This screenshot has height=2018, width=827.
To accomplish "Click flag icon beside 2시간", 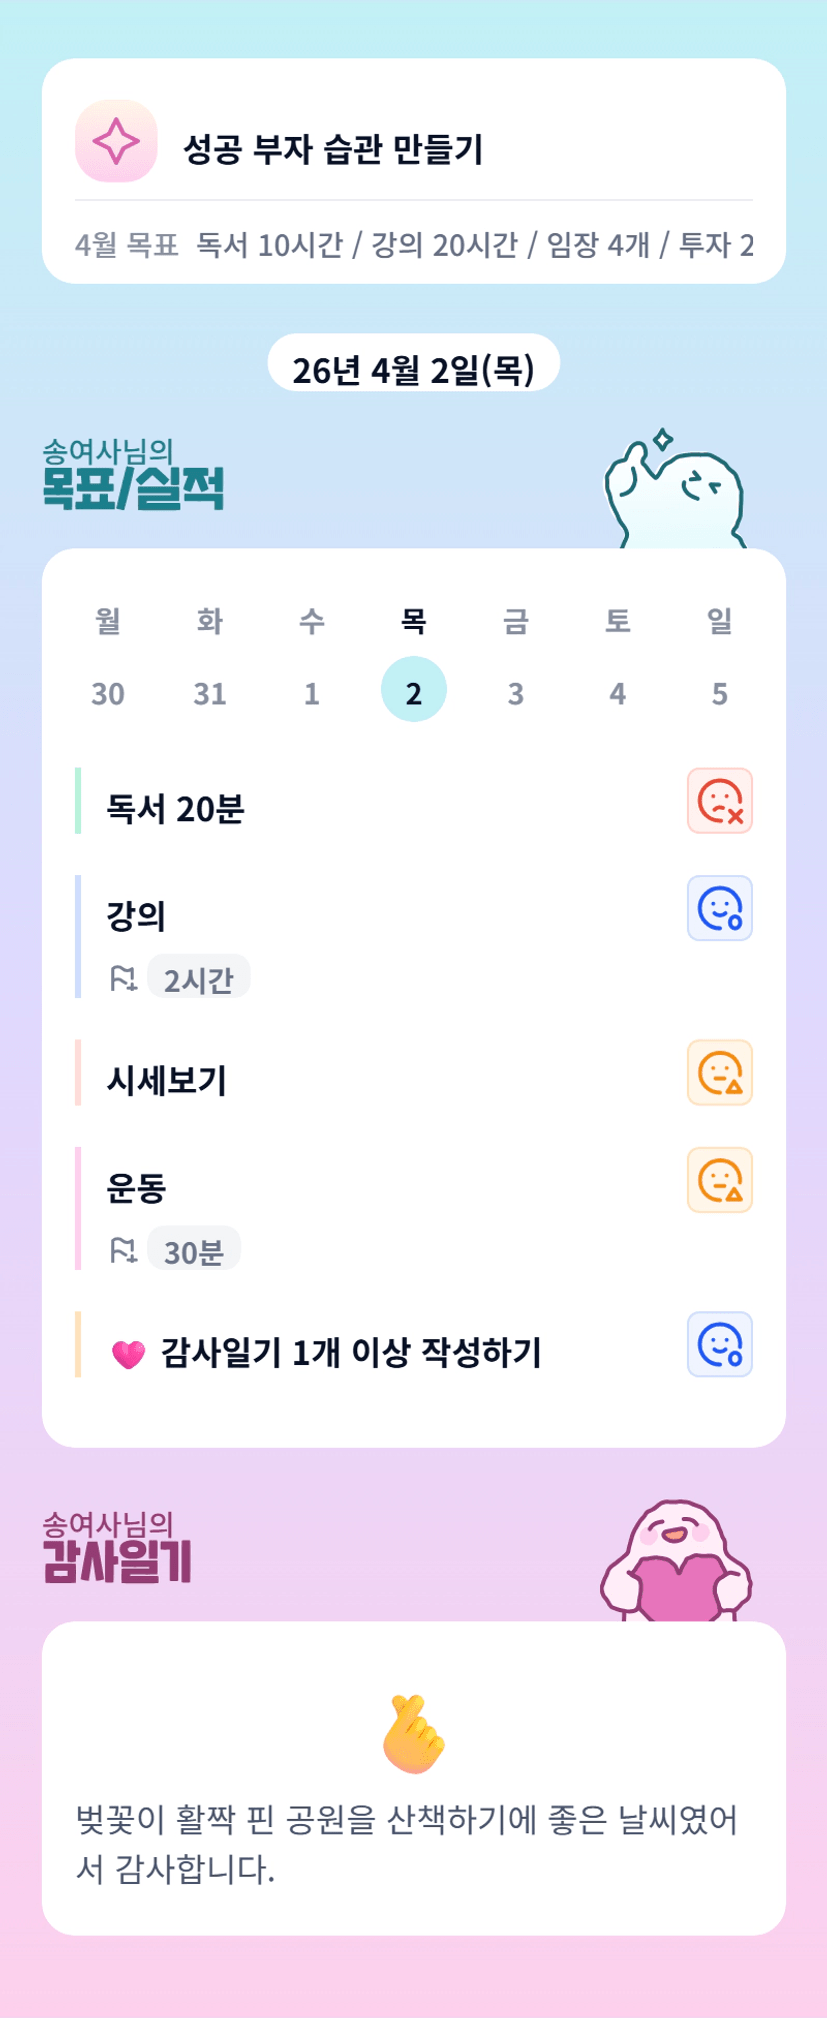I will [123, 978].
